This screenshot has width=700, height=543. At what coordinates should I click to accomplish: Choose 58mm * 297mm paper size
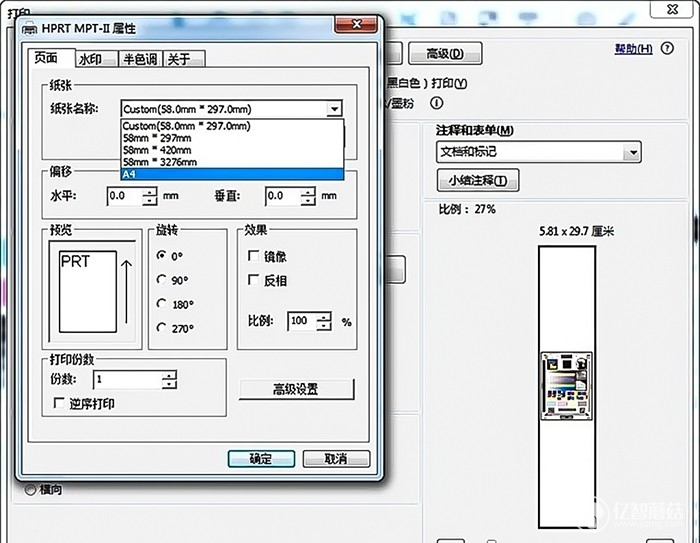click(x=232, y=138)
